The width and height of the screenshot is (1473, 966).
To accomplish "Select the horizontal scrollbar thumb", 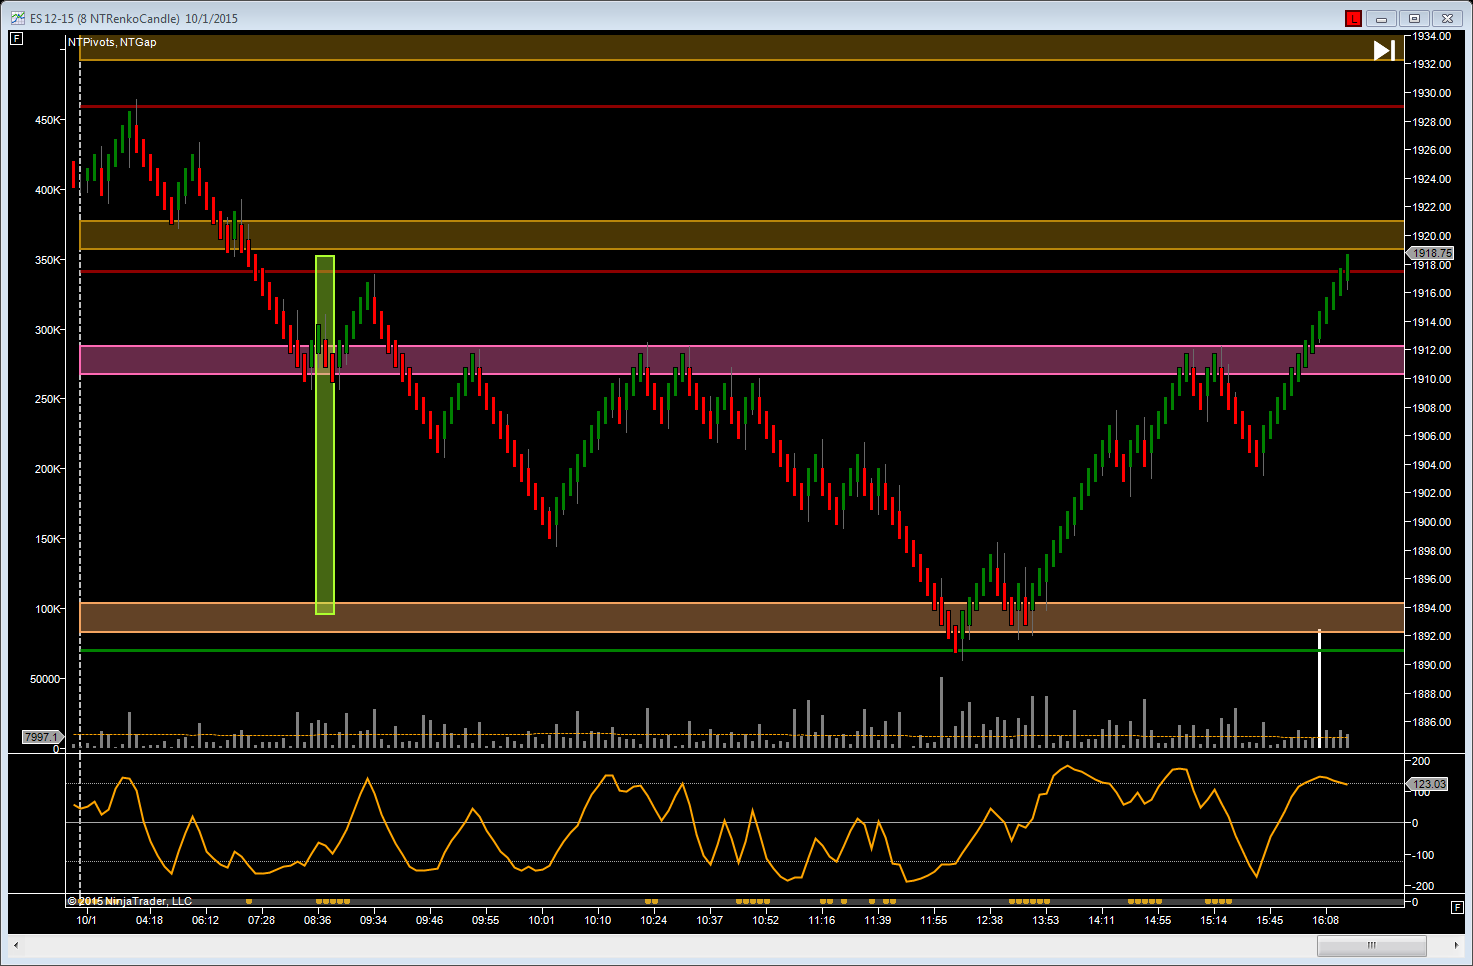I will (x=1372, y=945).
